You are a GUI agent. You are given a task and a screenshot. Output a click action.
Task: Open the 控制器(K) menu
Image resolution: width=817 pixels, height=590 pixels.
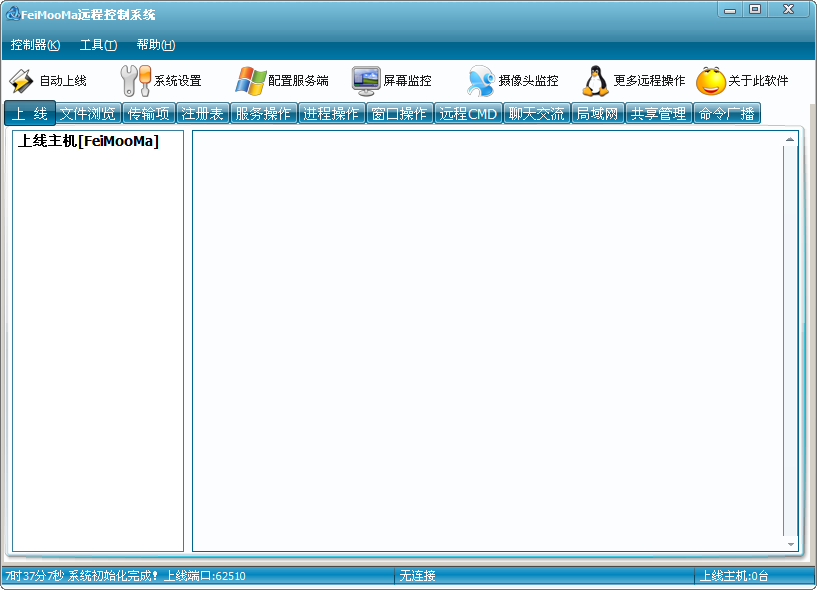pos(35,45)
